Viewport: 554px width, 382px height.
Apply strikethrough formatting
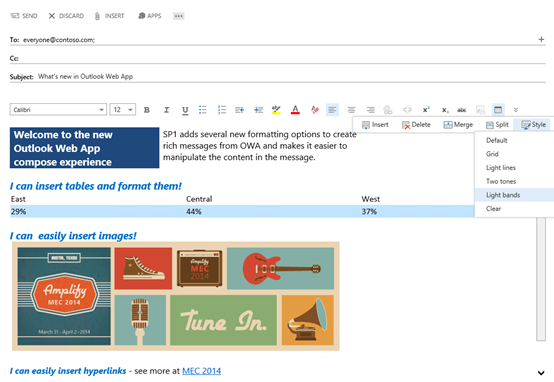[x=461, y=110]
